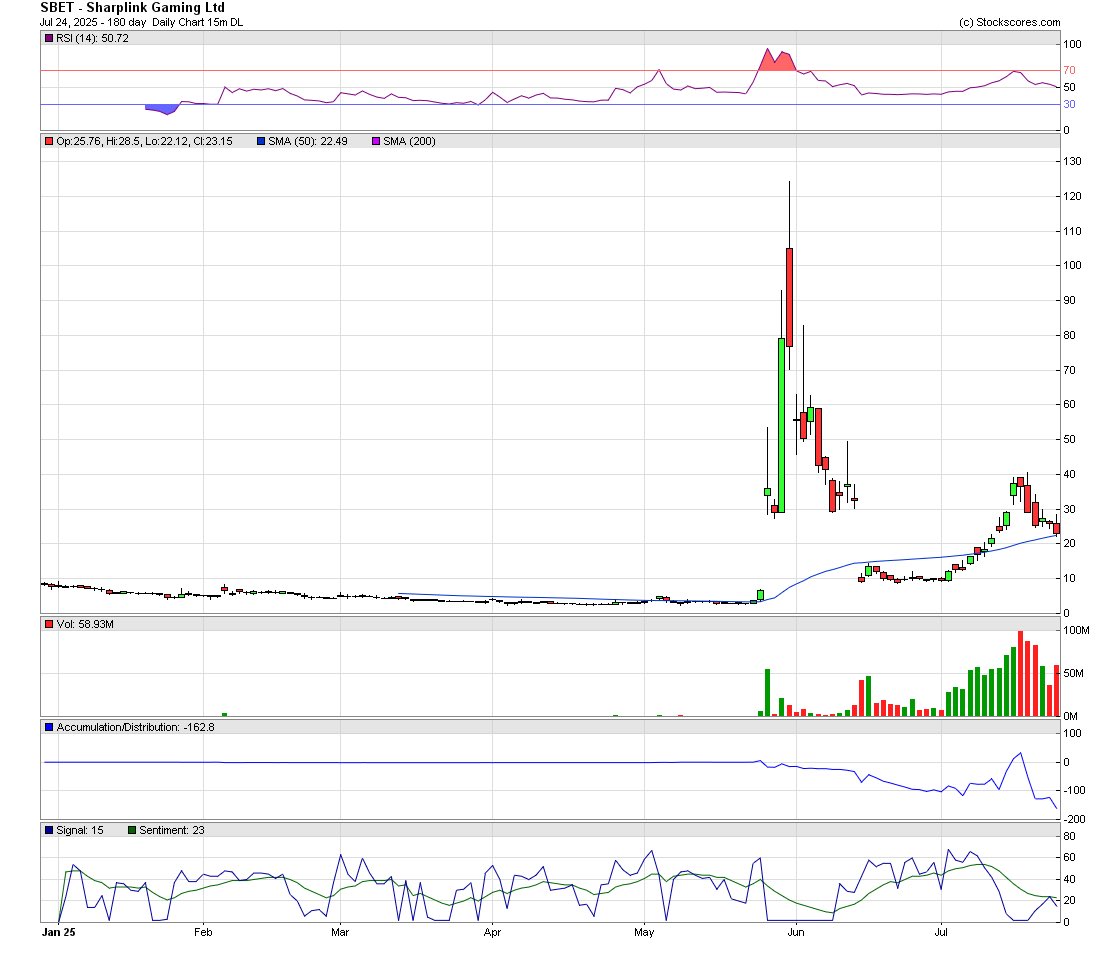
Task: Click the tall red candle peaking near 120
Action: [x=789, y=297]
